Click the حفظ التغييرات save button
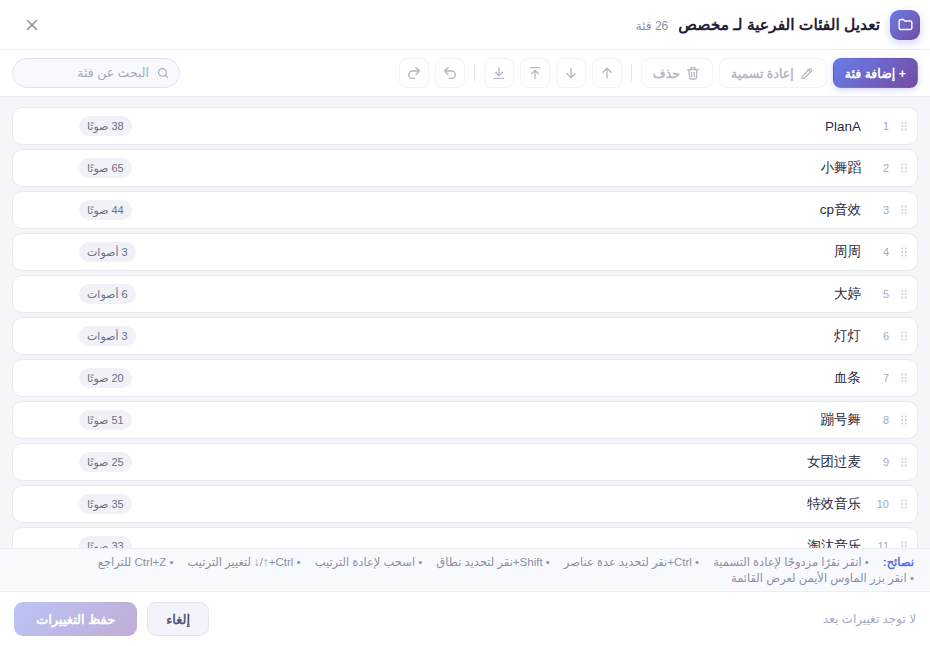The height and width of the screenshot is (646, 930). click(75, 619)
